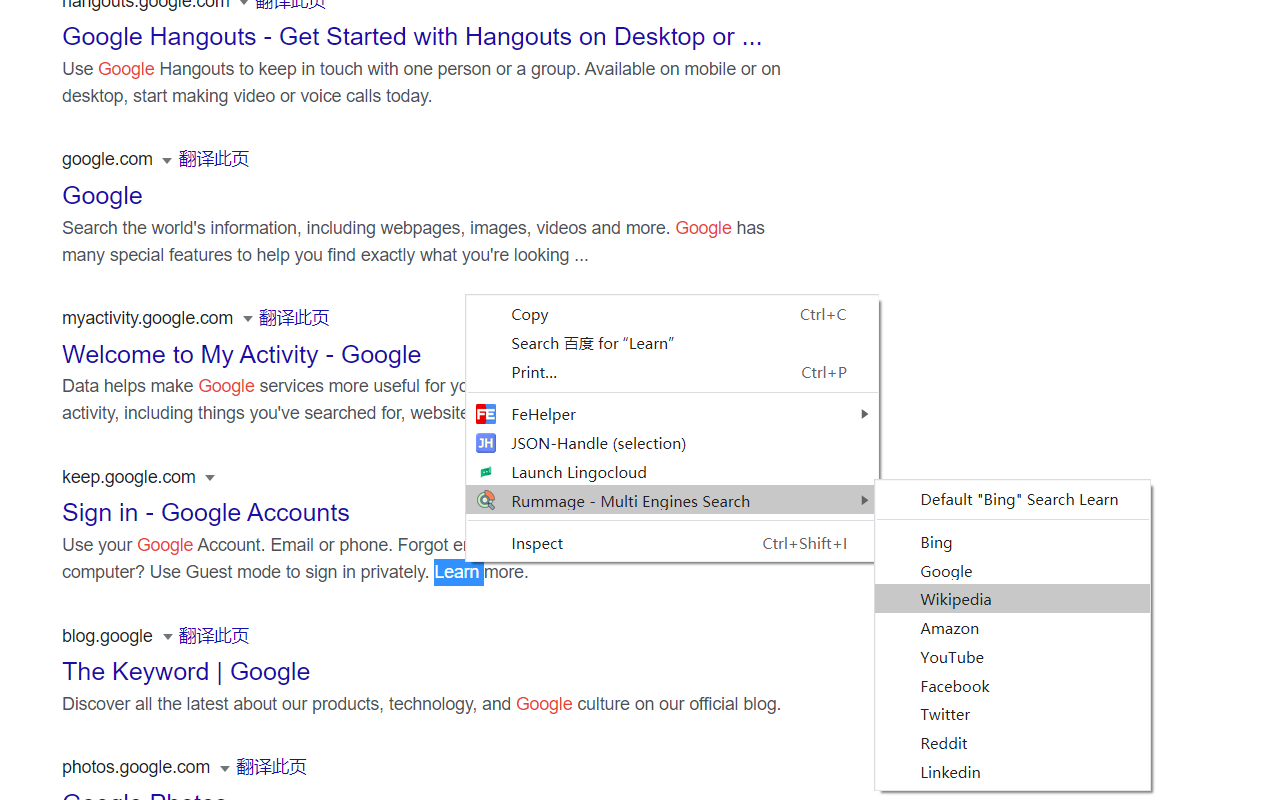Viewport: 1280px width, 800px height.
Task: Open Sign in - Google Accounts result
Action: (x=206, y=513)
